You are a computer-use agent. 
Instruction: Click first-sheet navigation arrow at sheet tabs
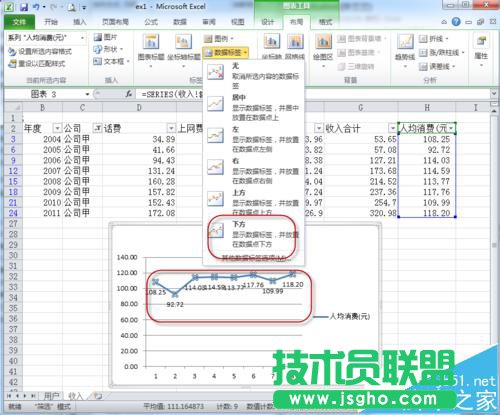pyautogui.click(x=9, y=396)
